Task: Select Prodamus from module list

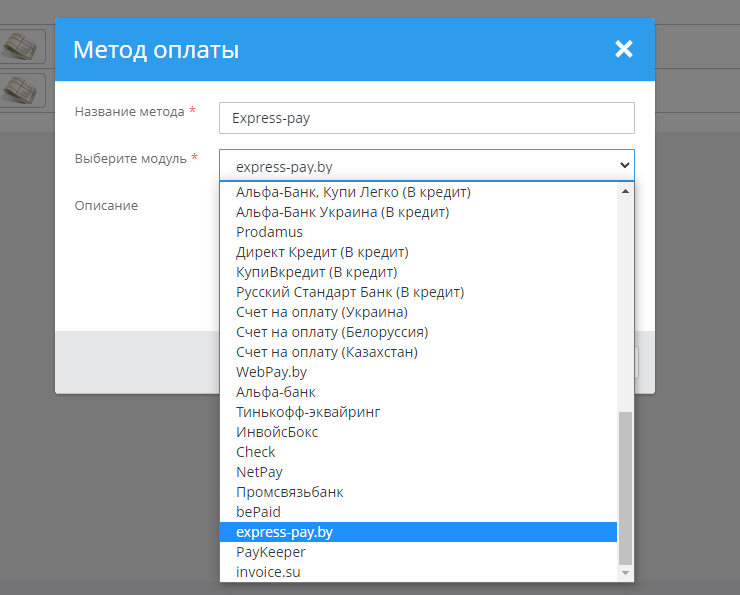Action: [x=269, y=232]
